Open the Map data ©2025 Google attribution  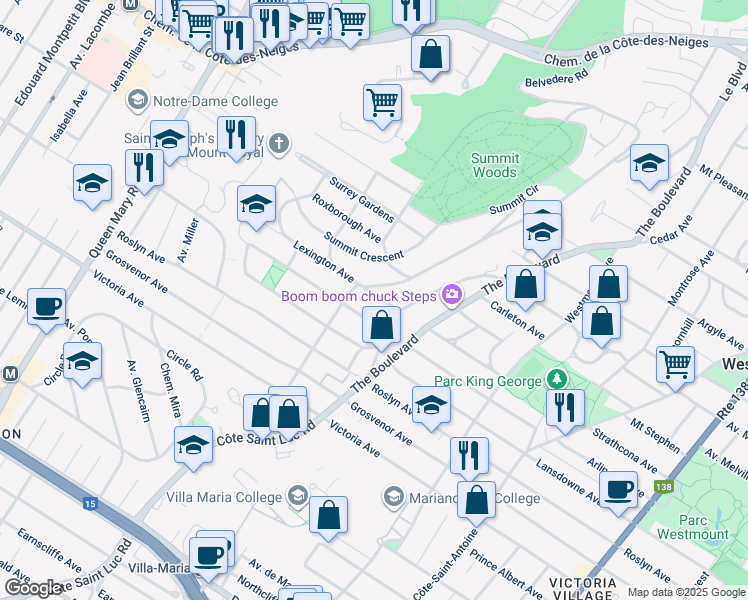[x=685, y=592]
